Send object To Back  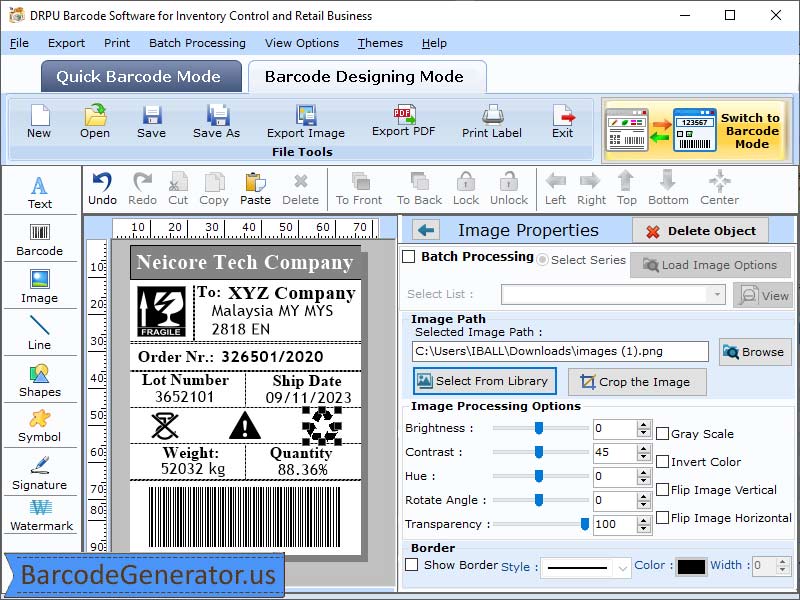(x=419, y=189)
